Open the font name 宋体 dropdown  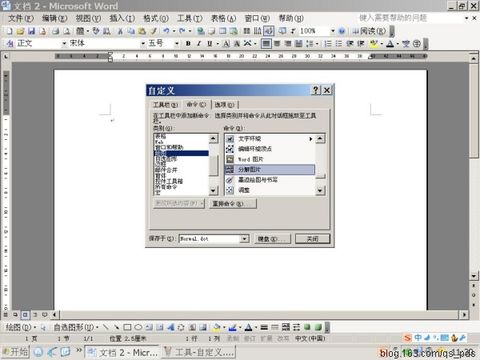[x=143, y=44]
